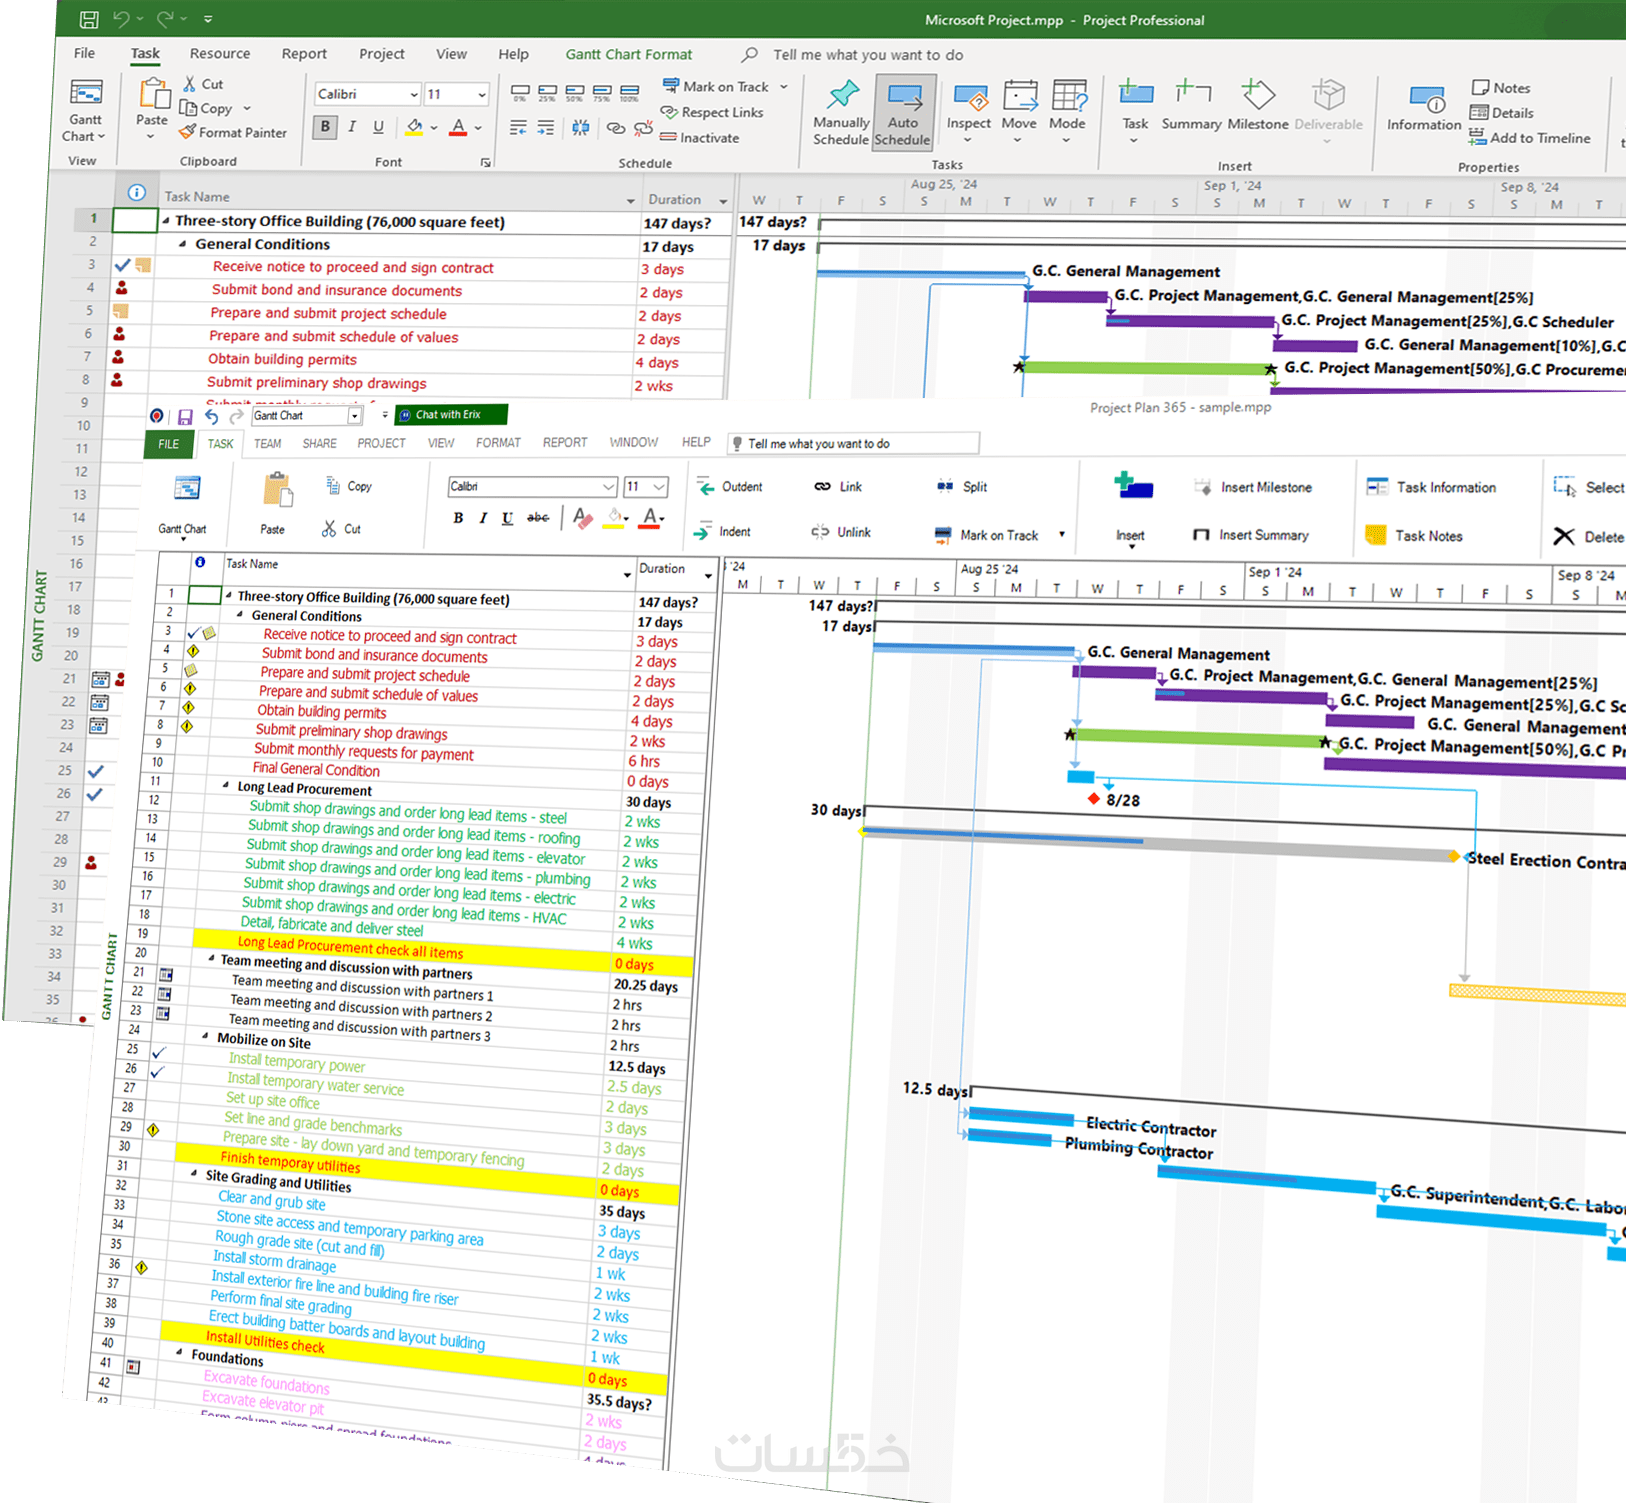Click Save icon in Microsoft Project title bar
Viewport: 1626px width, 1503px height.
89,19
